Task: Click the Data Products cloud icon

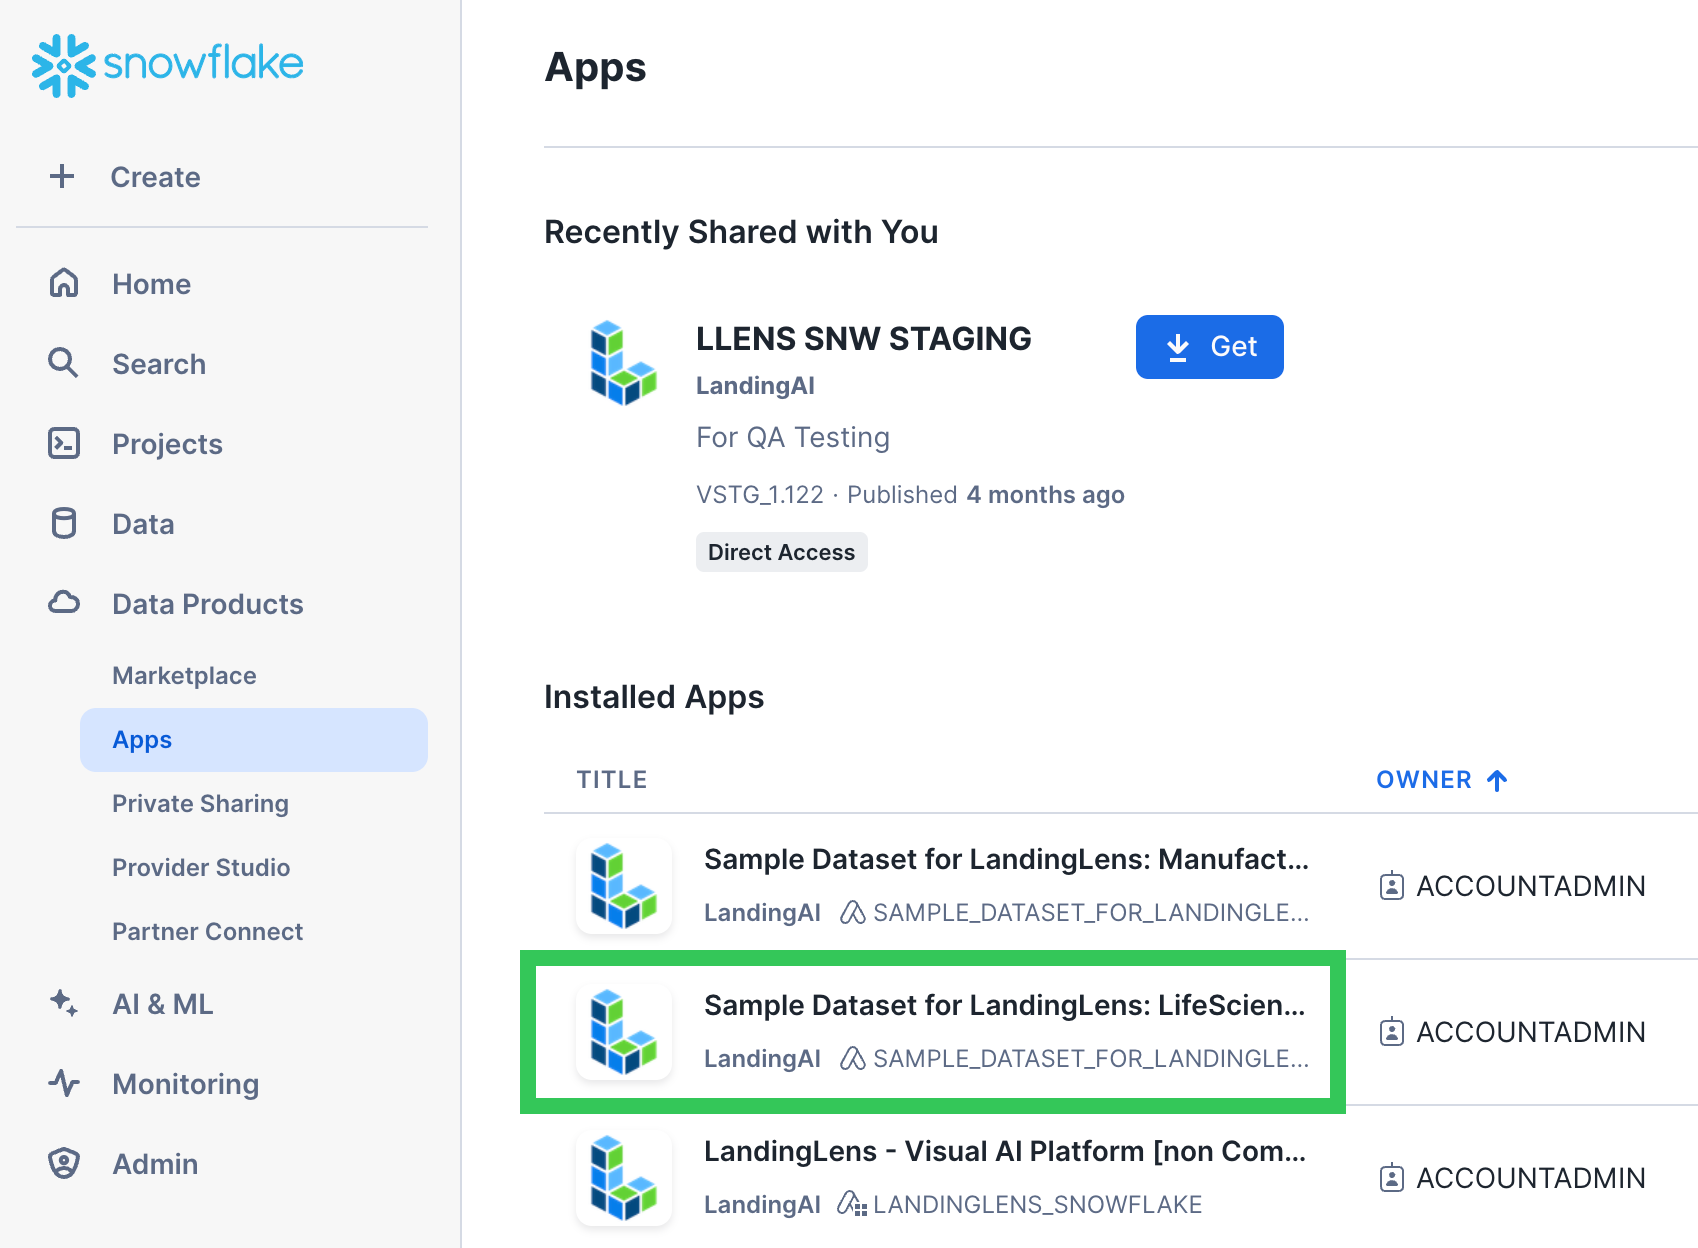Action: point(64,603)
